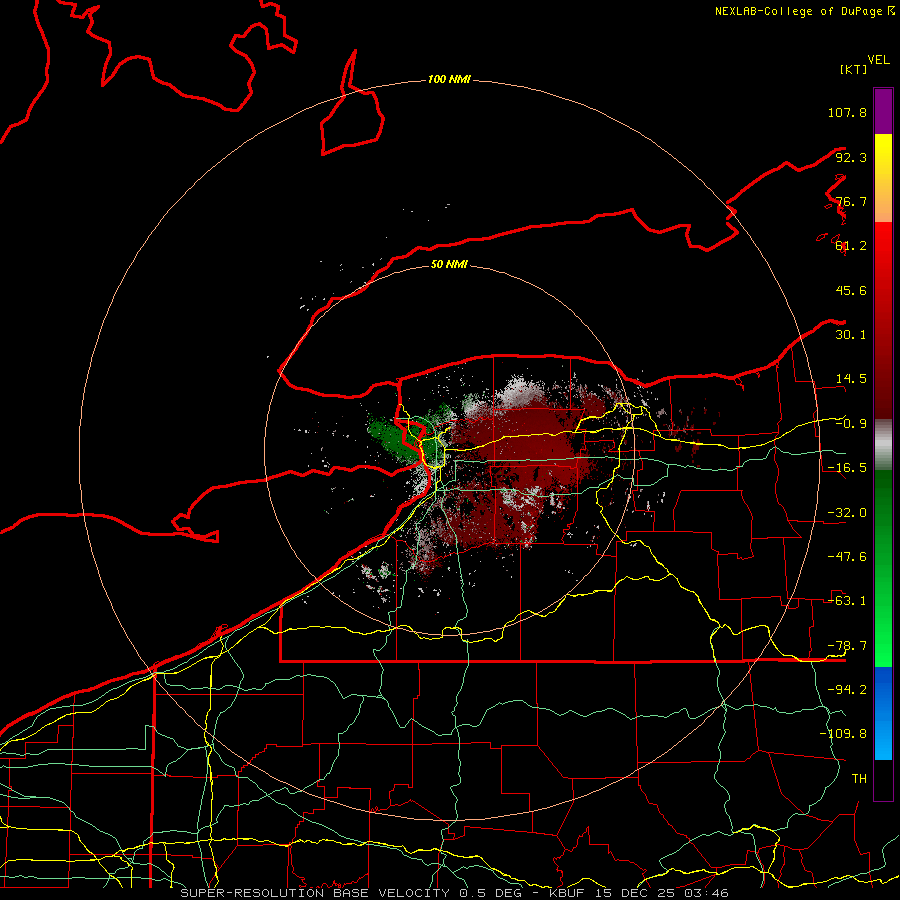Screen dimensions: 900x900
Task: Select the -32.0 velocity scale value
Action: click(x=847, y=513)
